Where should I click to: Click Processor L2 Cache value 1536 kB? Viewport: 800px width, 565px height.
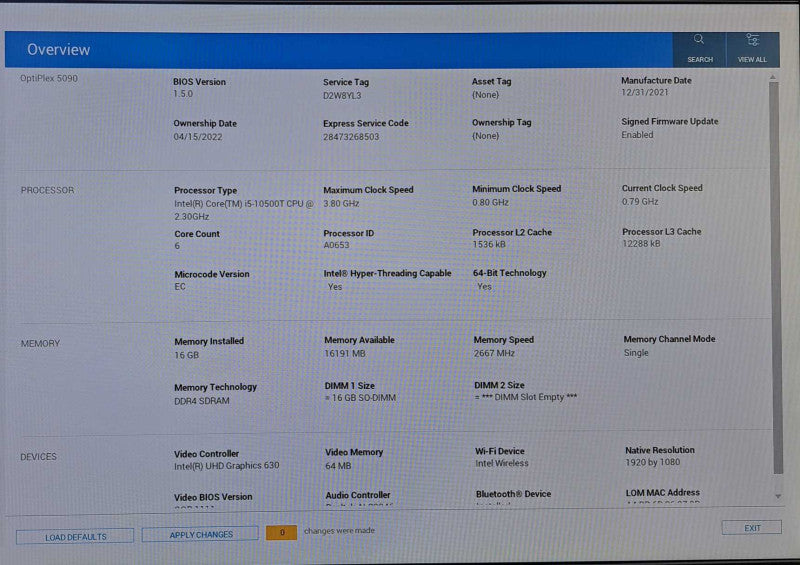(x=489, y=244)
